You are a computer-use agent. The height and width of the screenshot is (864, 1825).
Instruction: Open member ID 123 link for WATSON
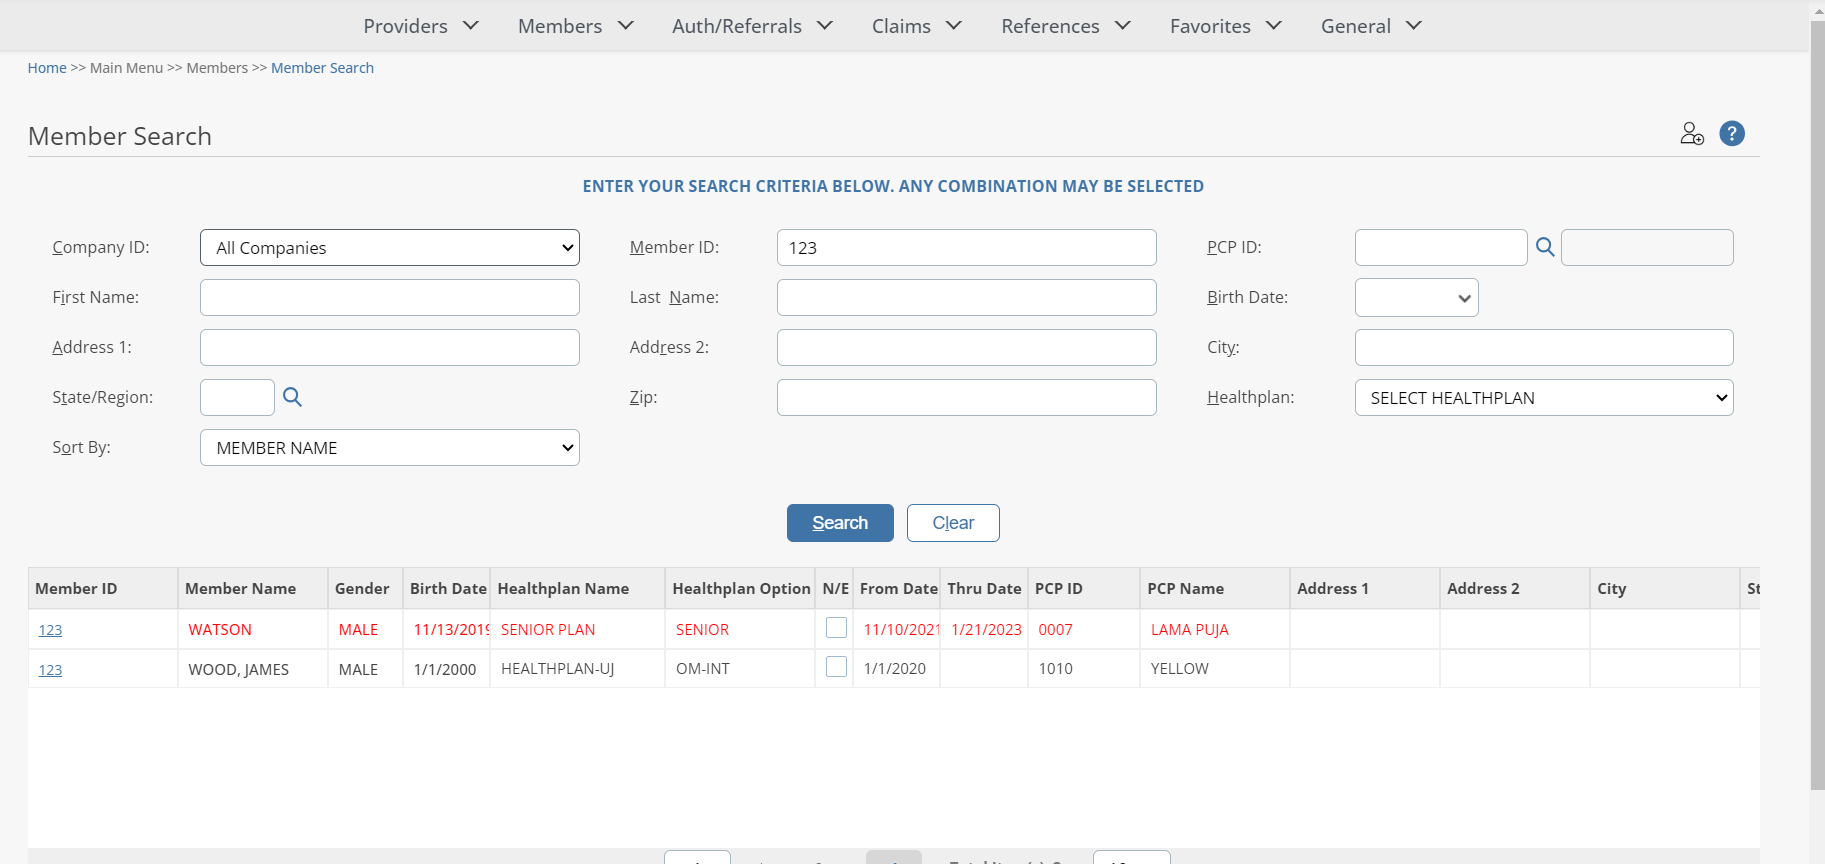pyautogui.click(x=50, y=630)
